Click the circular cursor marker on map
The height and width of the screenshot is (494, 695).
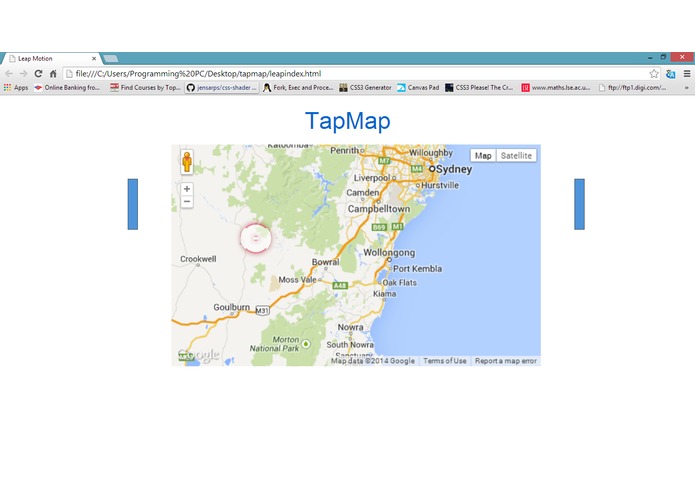point(256,238)
